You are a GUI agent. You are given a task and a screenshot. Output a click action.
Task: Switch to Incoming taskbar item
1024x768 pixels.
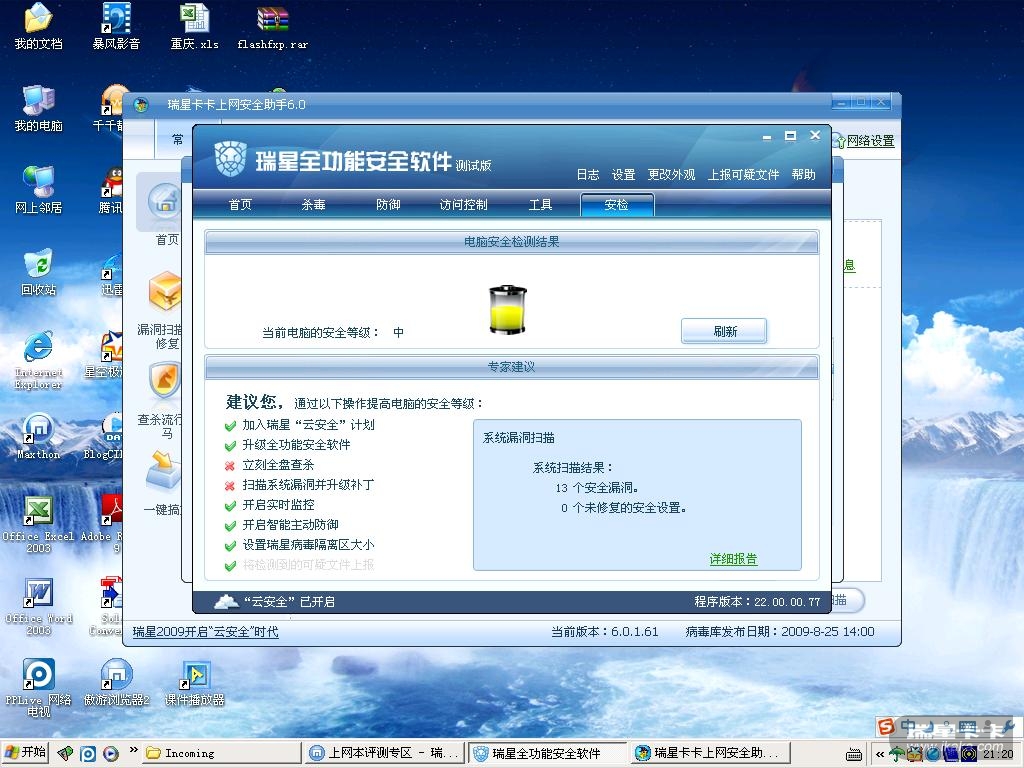pos(222,754)
